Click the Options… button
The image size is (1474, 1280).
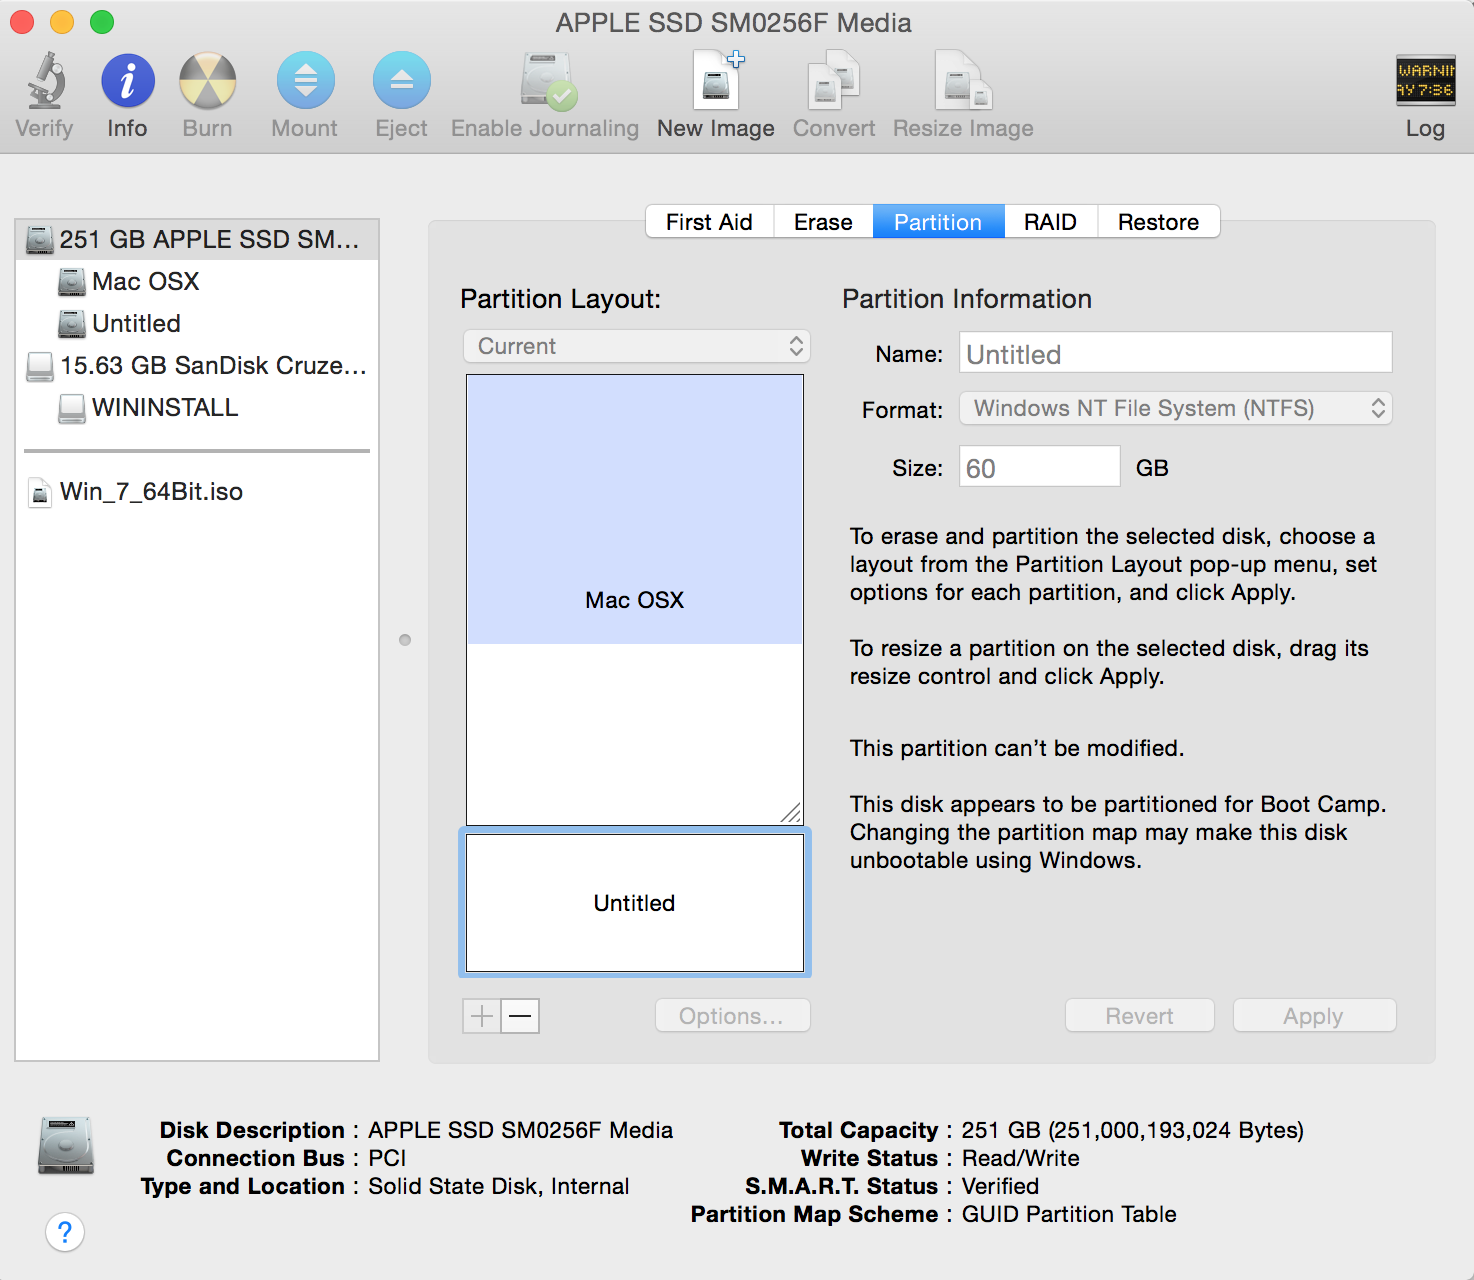(x=732, y=1016)
